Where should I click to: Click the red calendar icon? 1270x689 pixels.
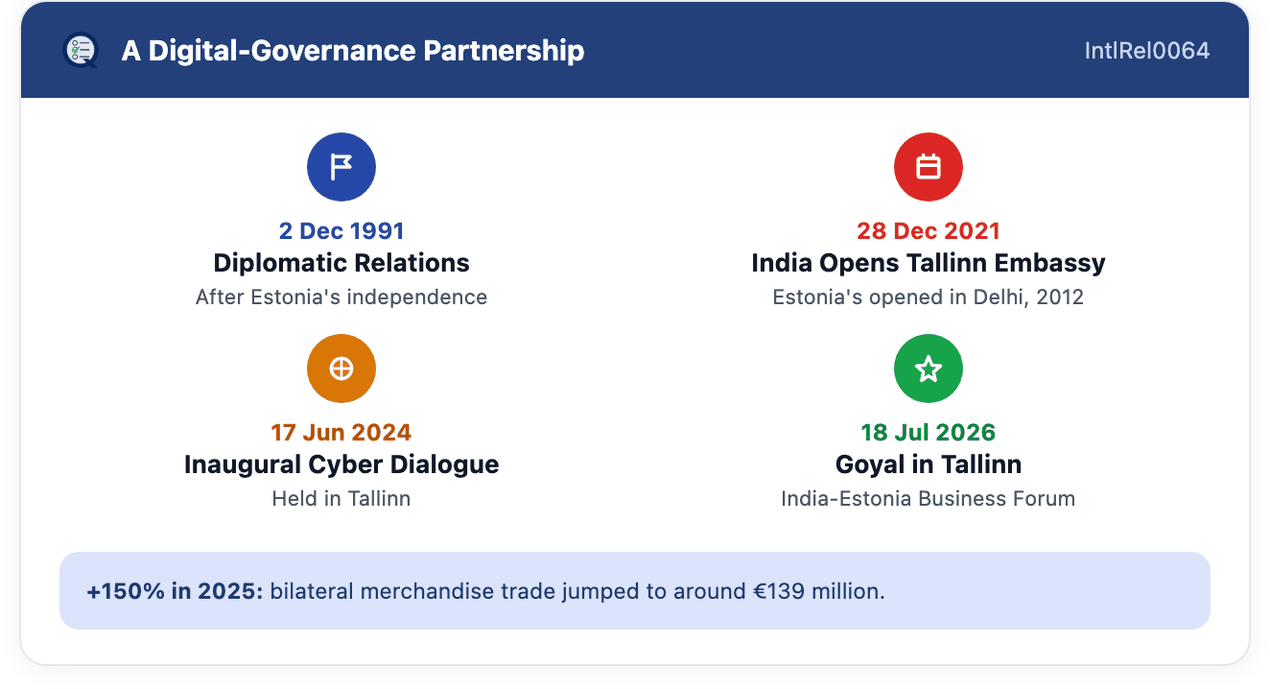coord(928,167)
